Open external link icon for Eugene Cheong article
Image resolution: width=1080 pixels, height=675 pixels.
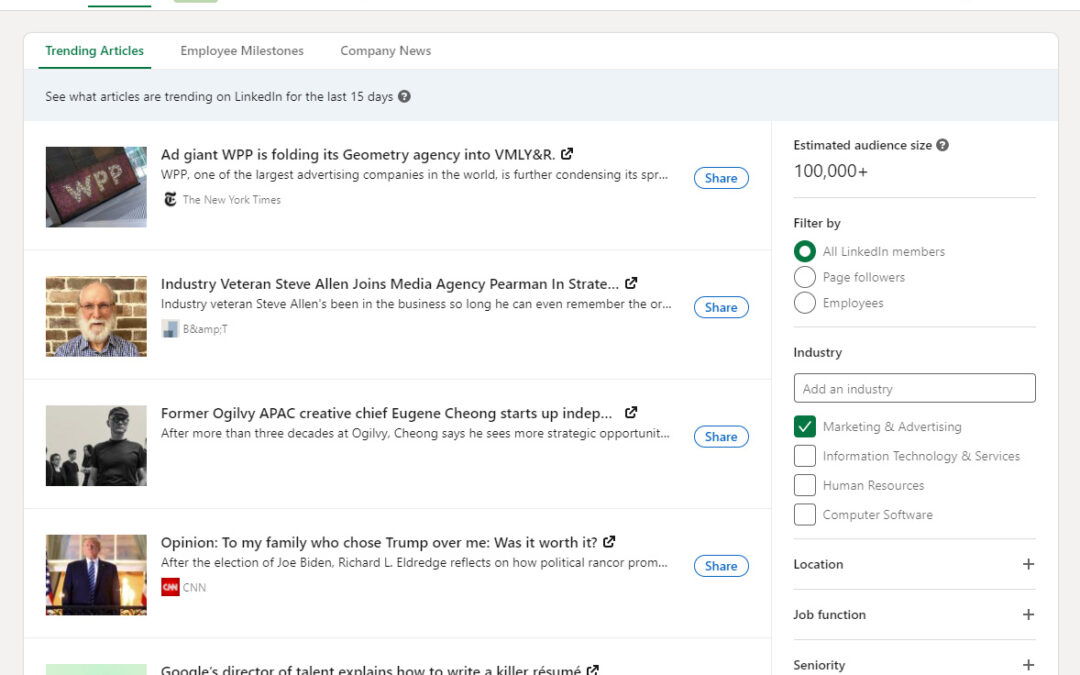(x=631, y=412)
